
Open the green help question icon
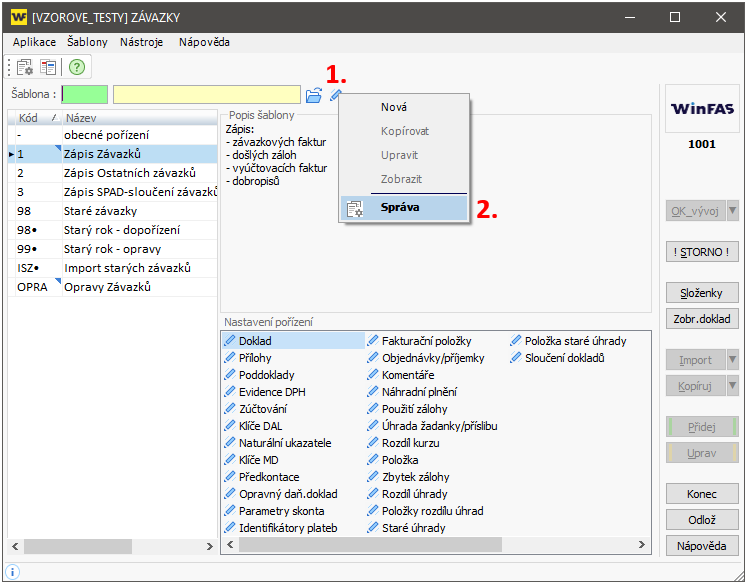77,67
